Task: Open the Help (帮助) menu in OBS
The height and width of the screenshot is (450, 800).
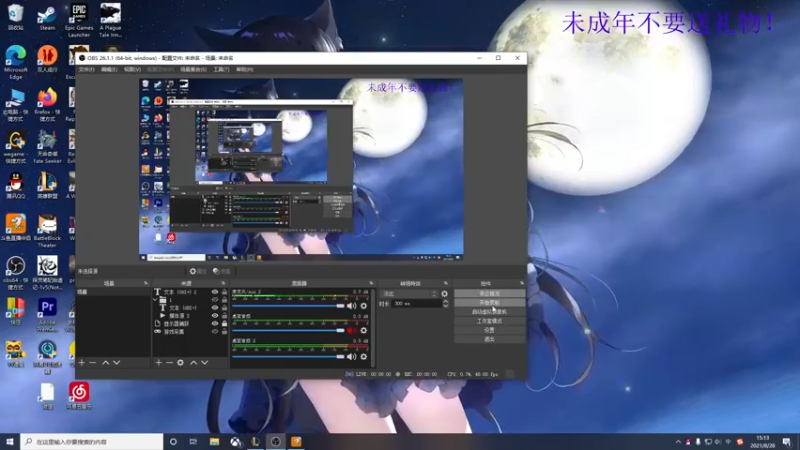Action: (x=244, y=69)
